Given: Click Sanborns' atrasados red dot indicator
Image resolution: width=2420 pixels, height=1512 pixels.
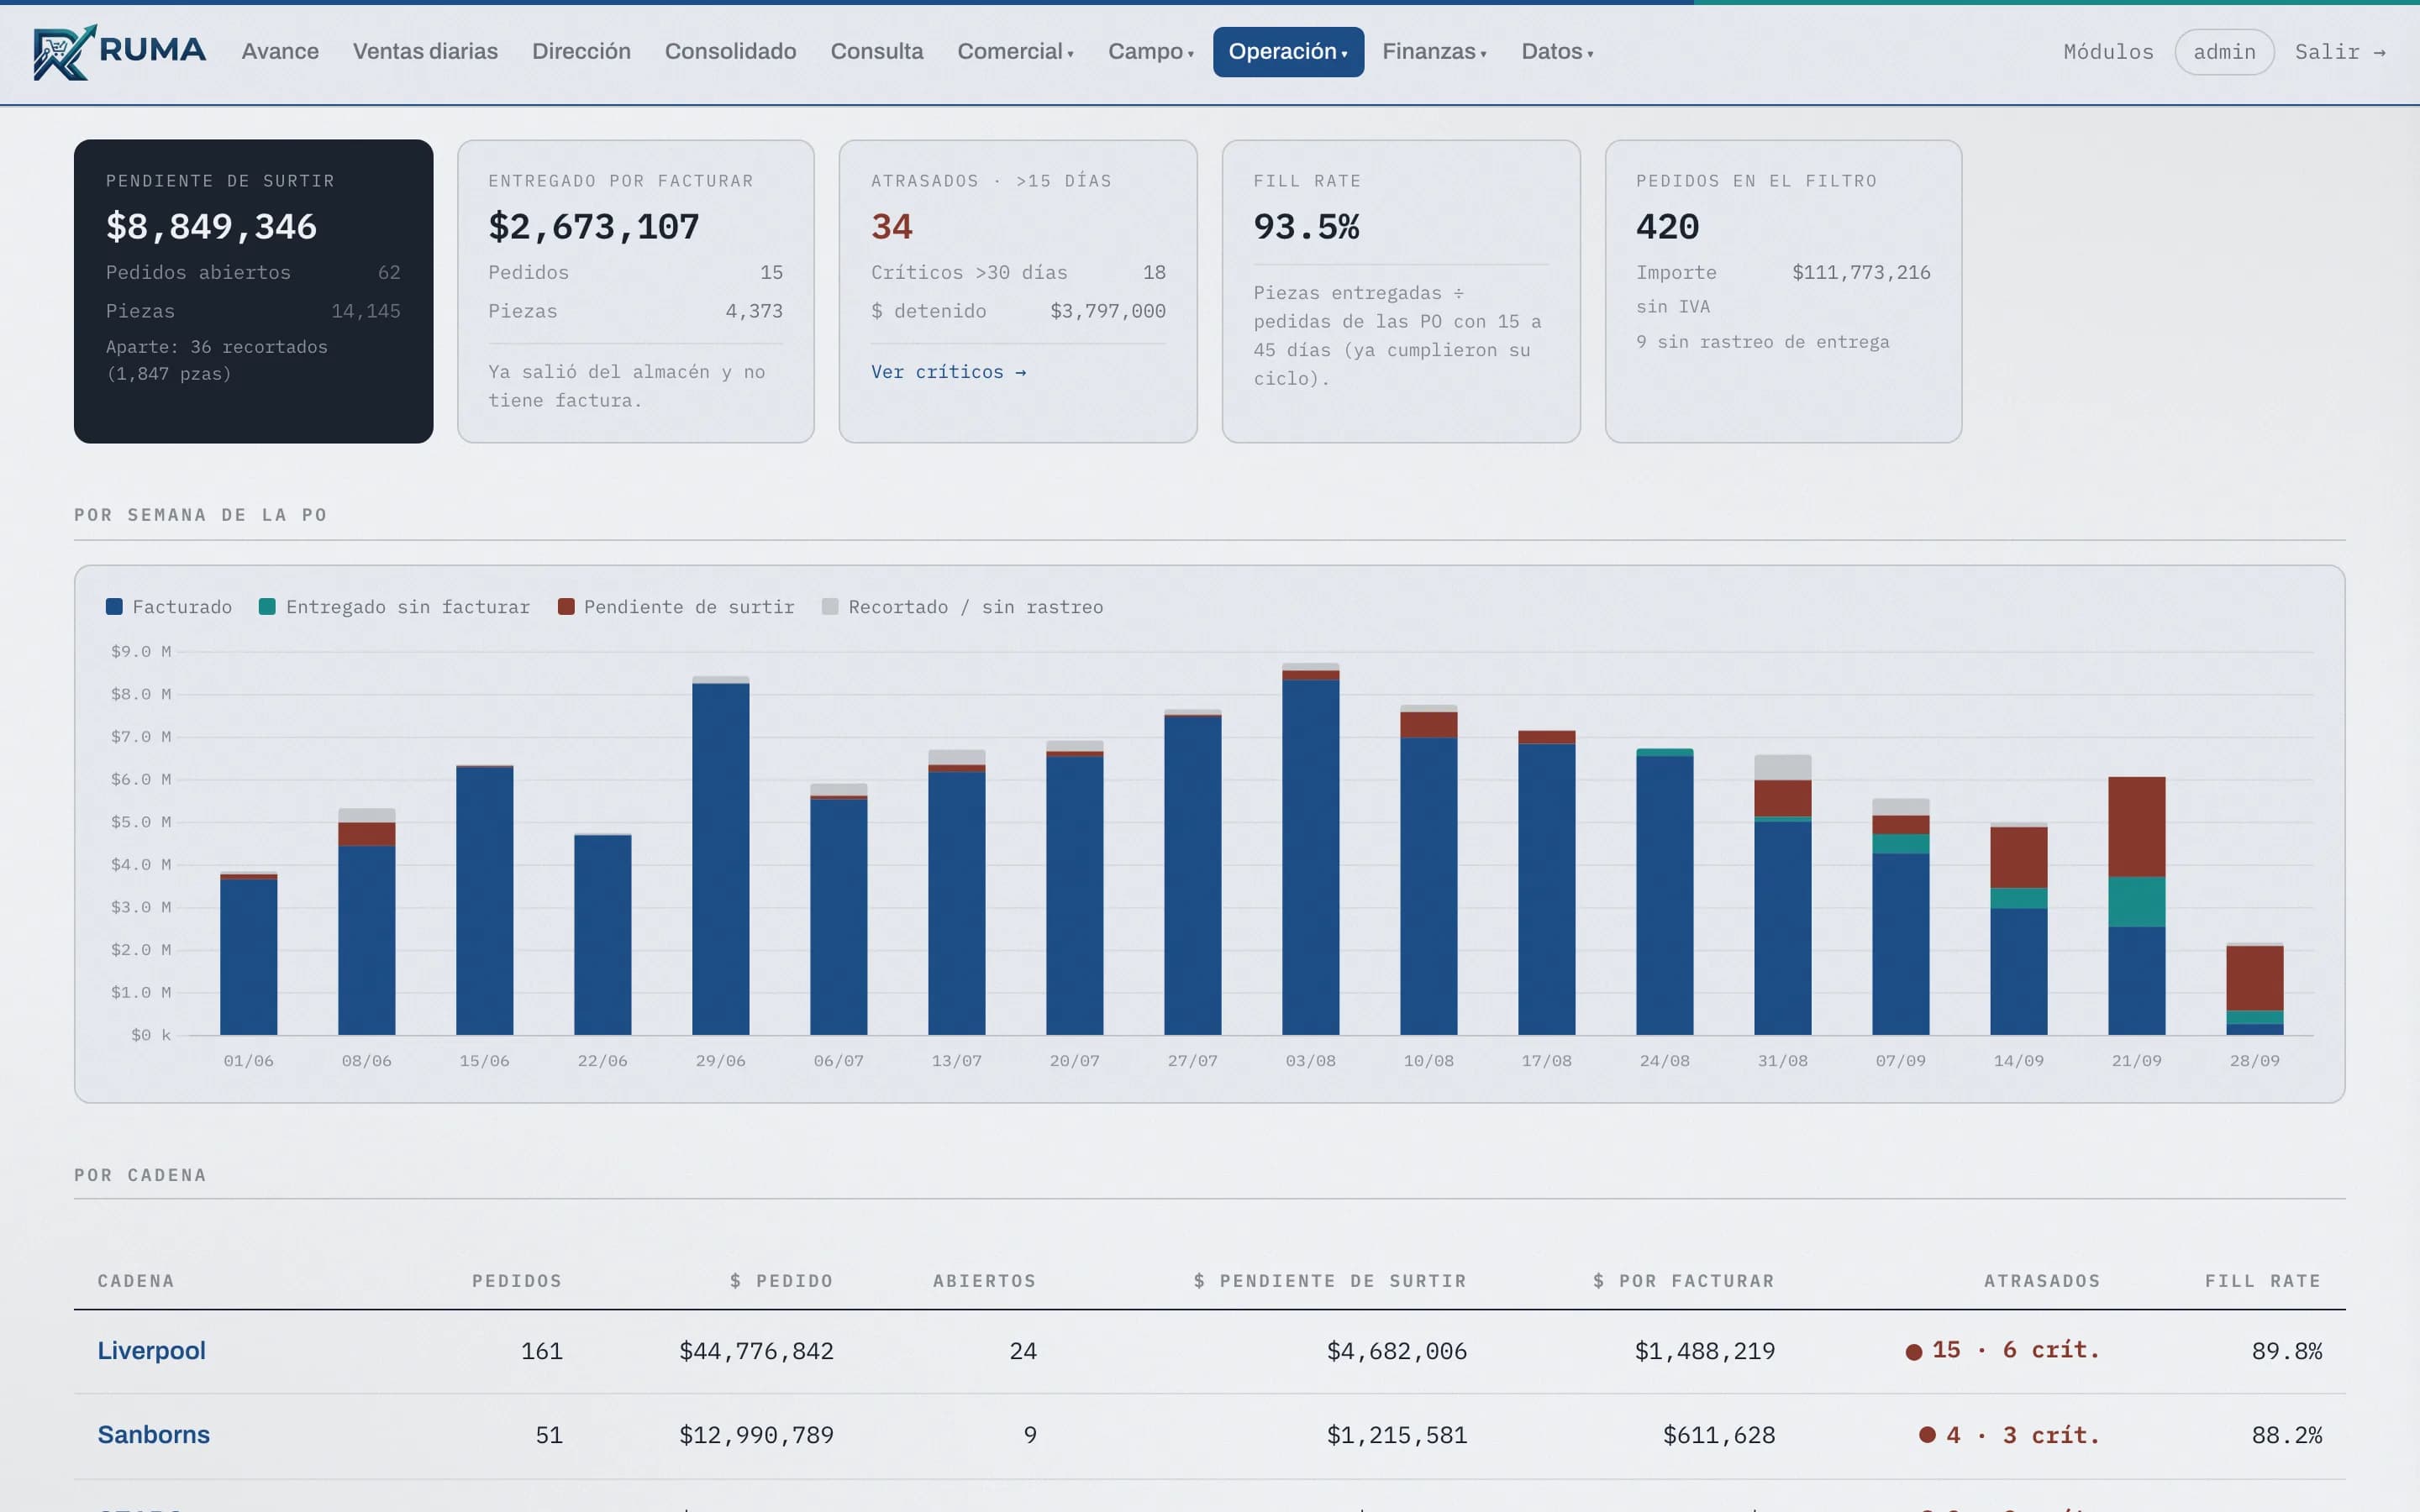Looking at the screenshot, I should 1928,1435.
